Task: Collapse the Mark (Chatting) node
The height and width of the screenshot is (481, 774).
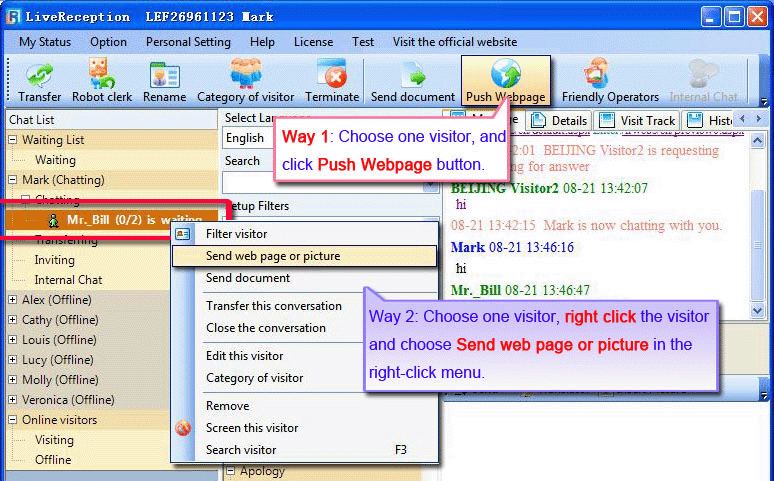Action: 12,180
